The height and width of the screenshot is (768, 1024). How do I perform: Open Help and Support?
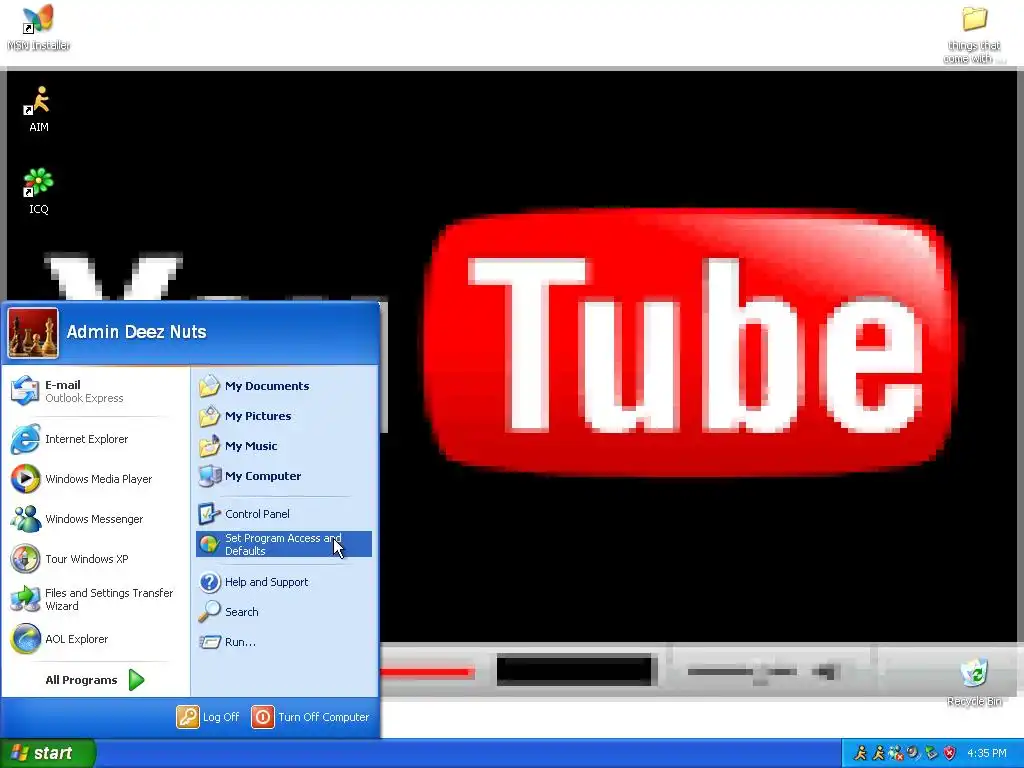(283, 582)
